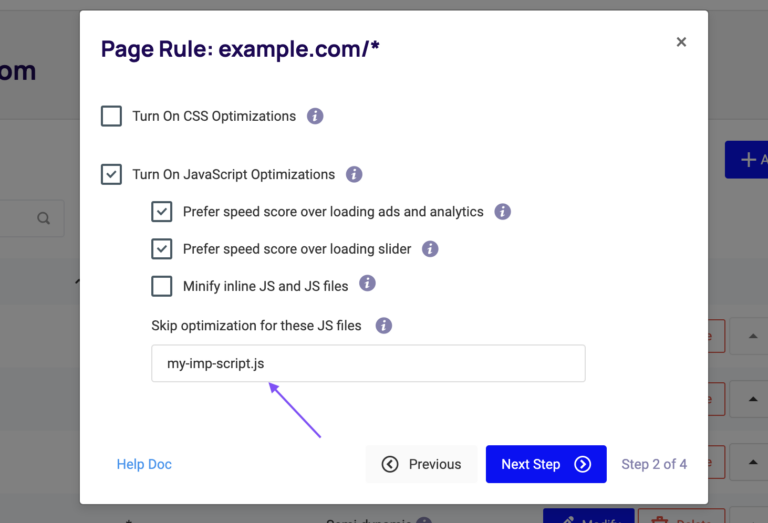Click the blue plus add button
Screen dimensions: 768x523
tap(748, 160)
